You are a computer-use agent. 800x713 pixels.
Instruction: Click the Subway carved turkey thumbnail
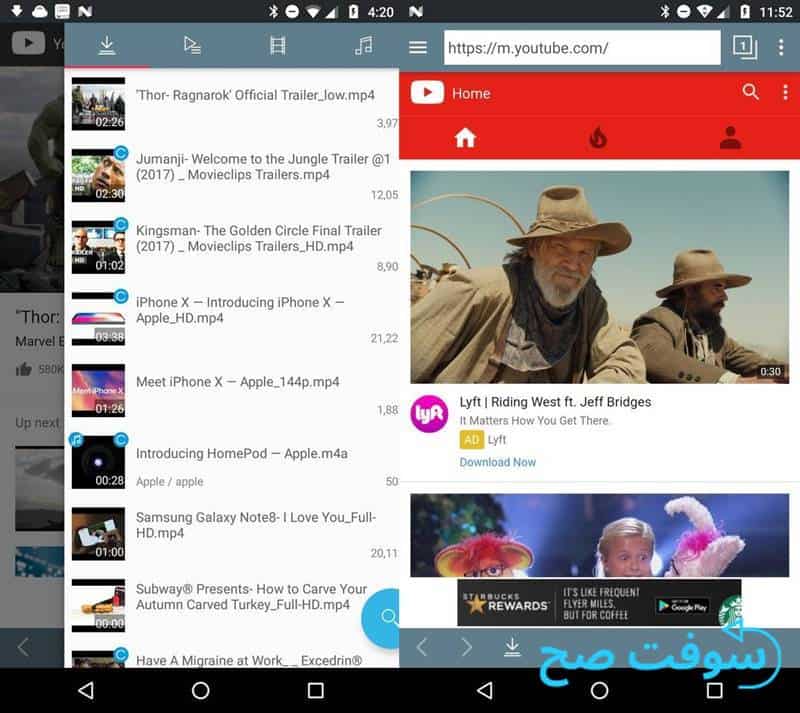click(98, 605)
